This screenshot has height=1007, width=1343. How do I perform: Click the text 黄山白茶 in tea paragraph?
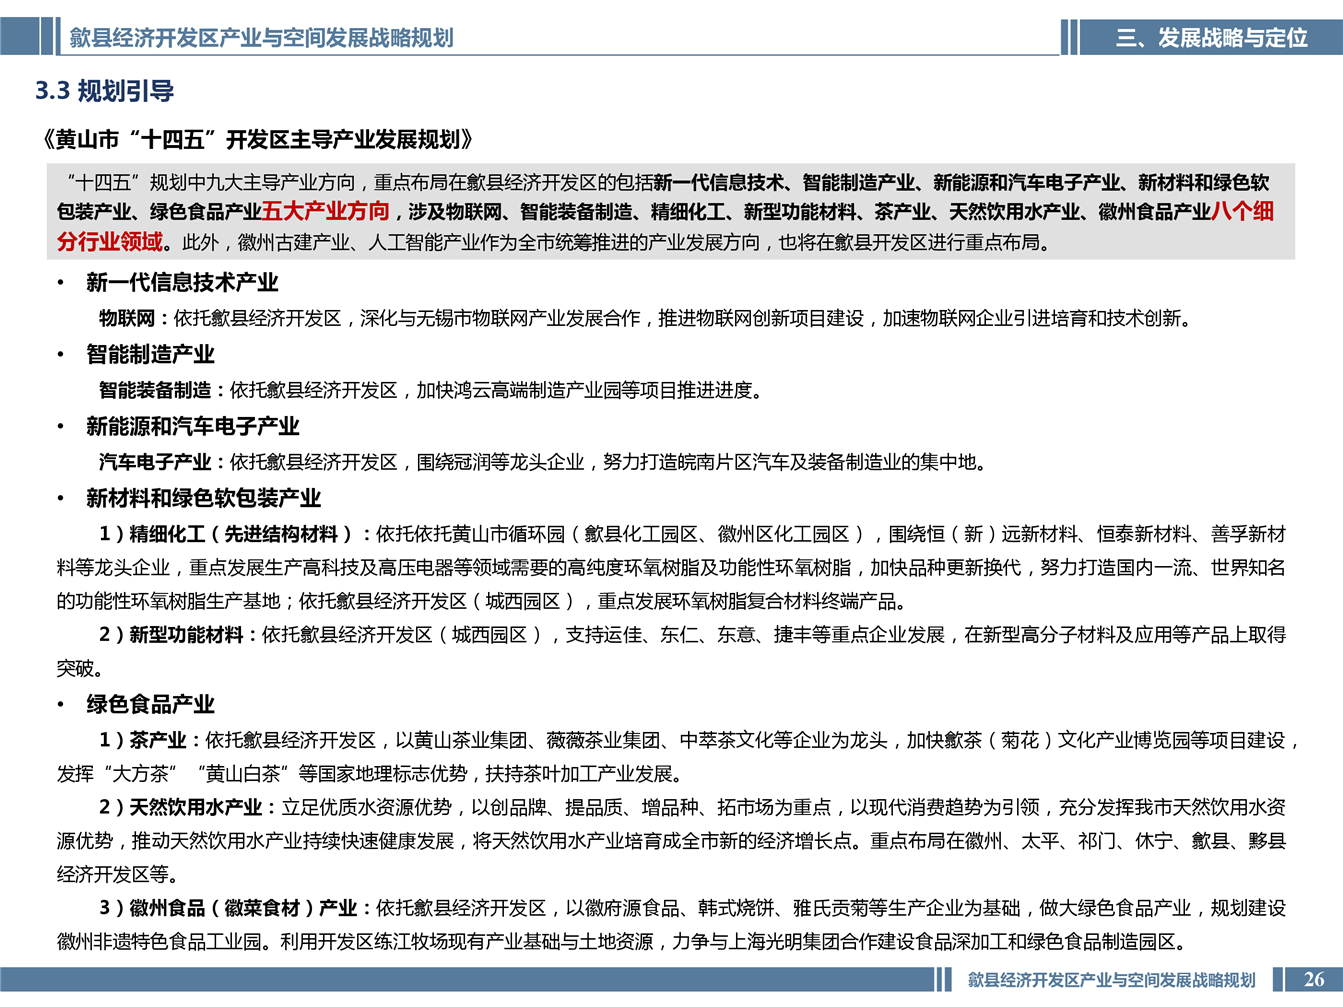(x=243, y=774)
